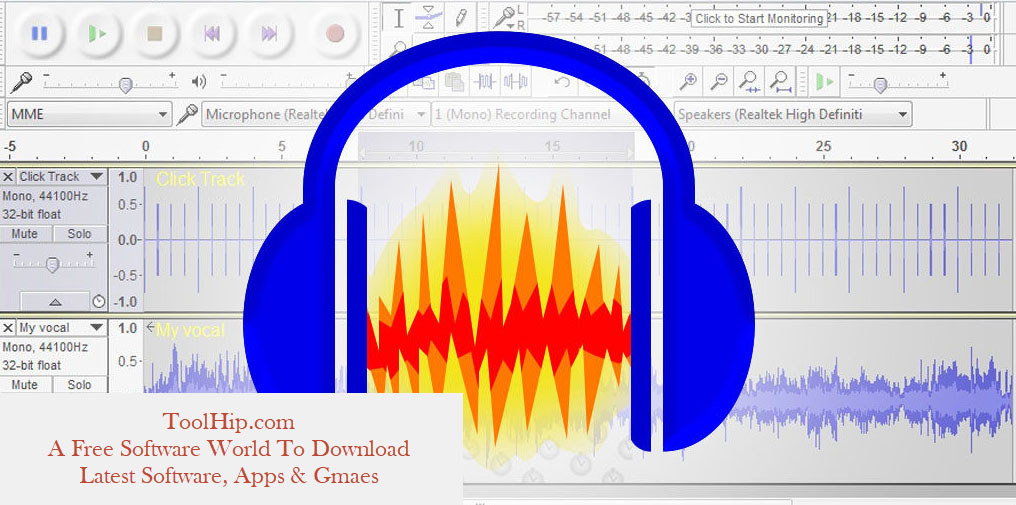1016x505 pixels.
Task: Click the microphone icon beside the recording device dropdown
Action: [x=187, y=115]
